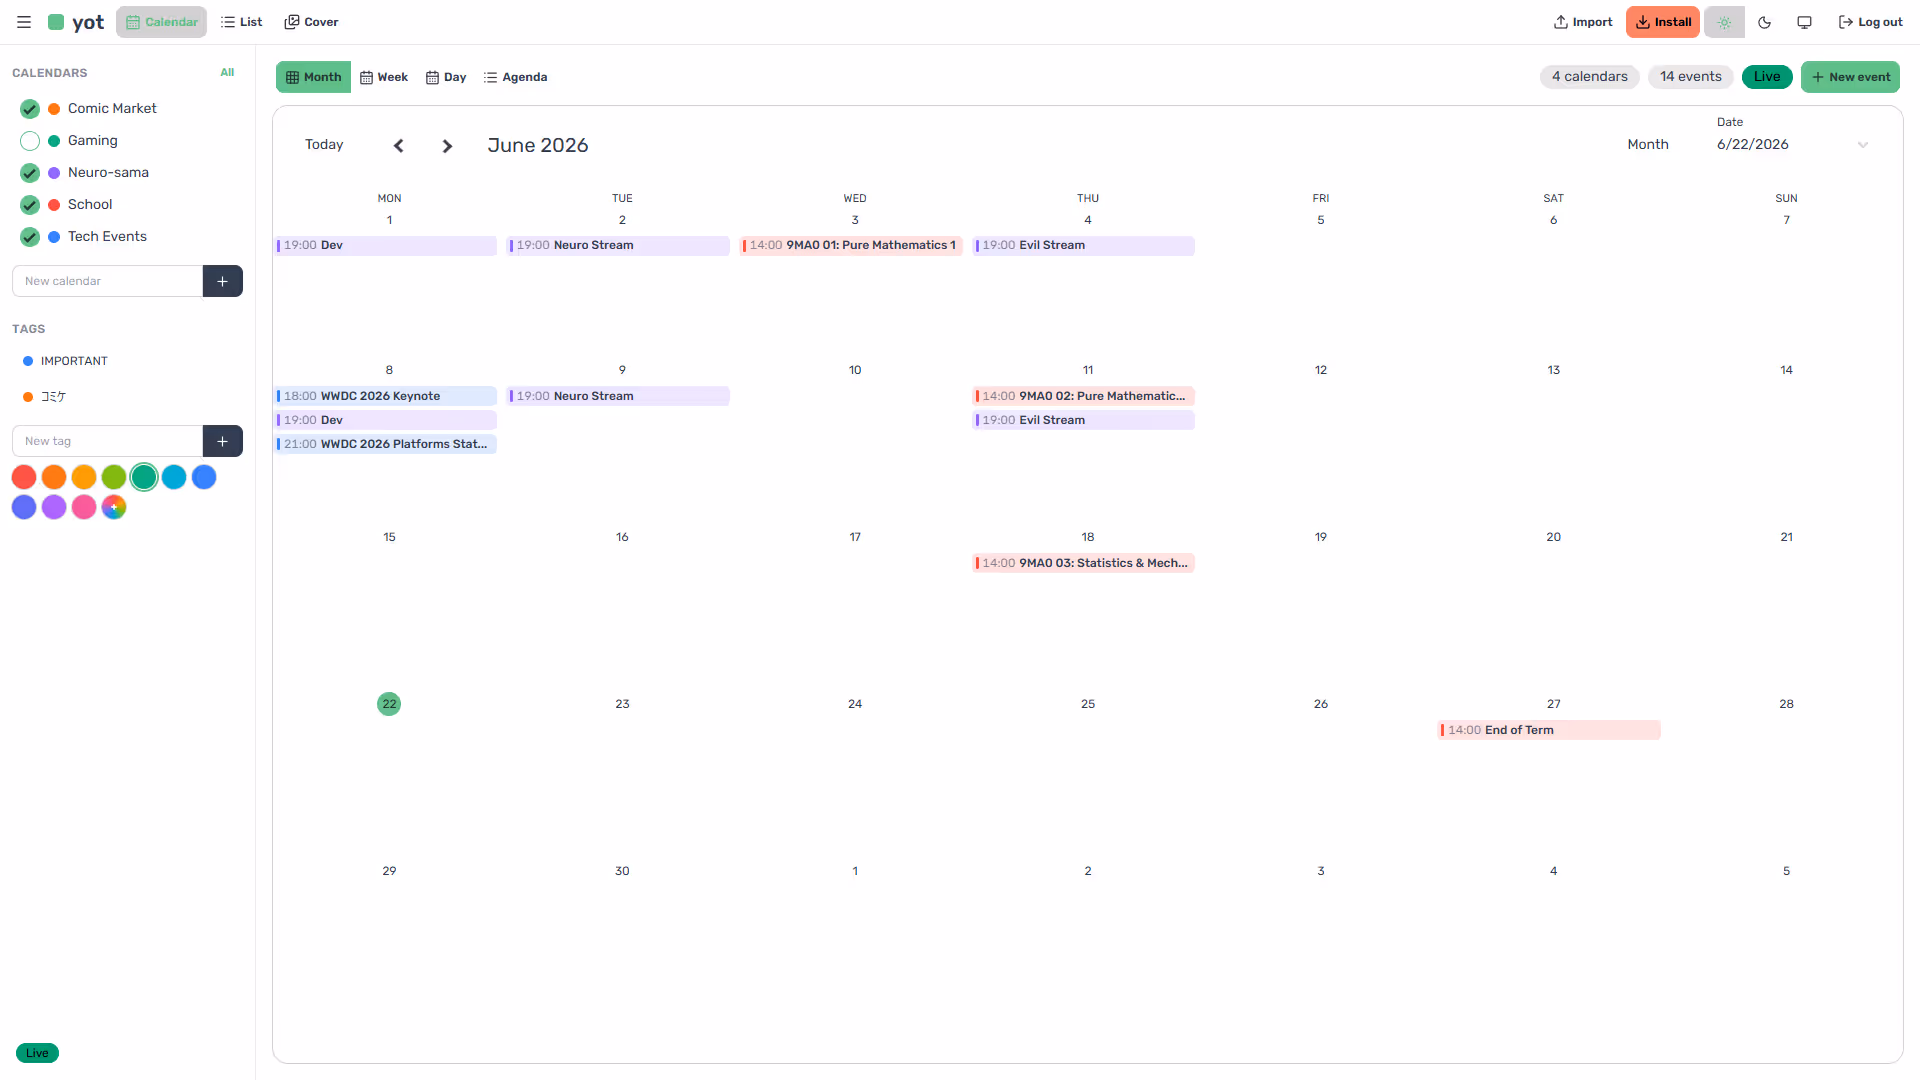Open the hamburger menu icon
This screenshot has width=1920, height=1080.
click(x=24, y=22)
